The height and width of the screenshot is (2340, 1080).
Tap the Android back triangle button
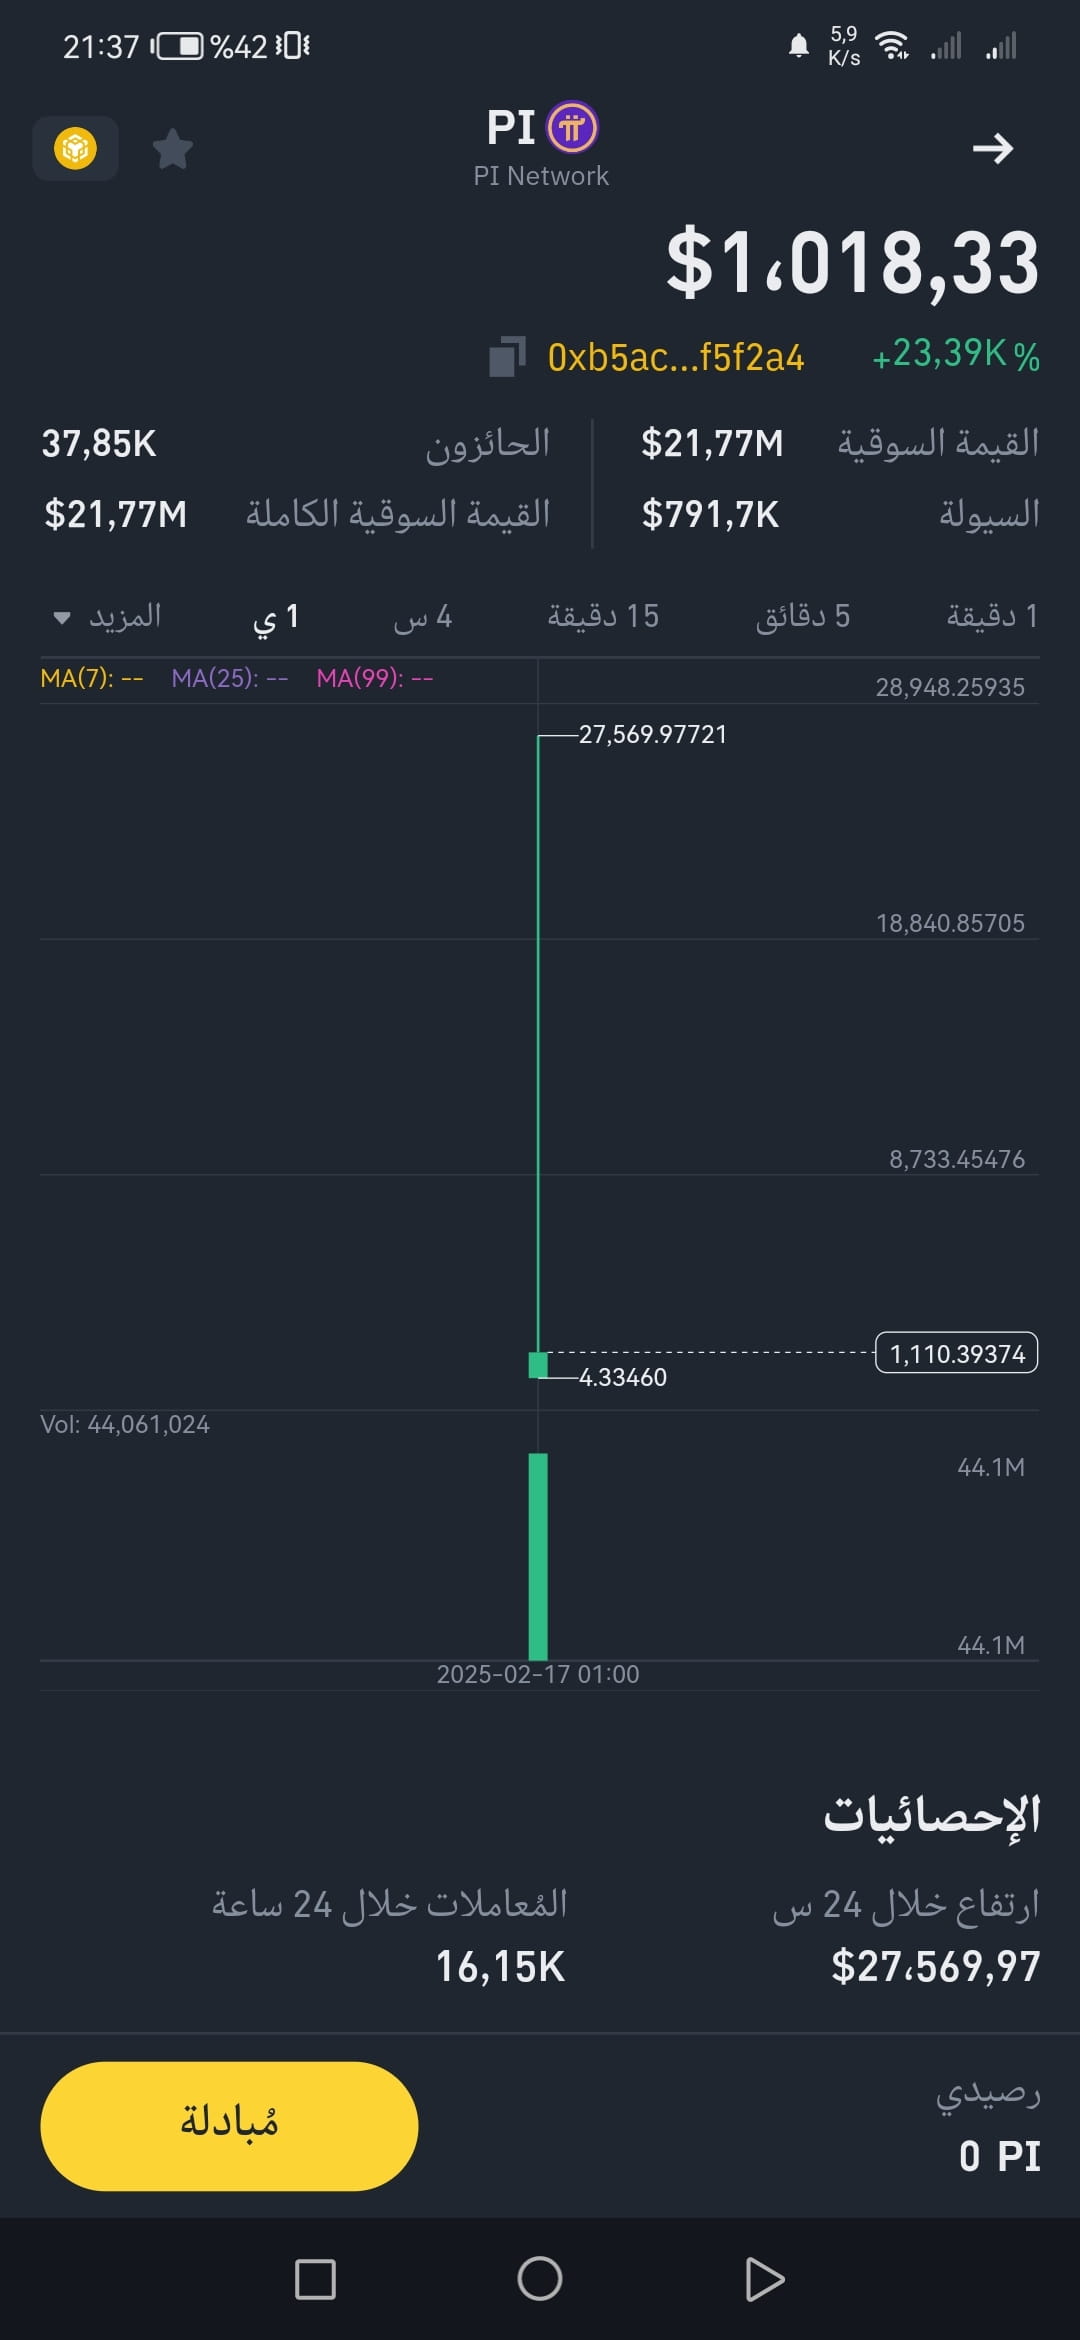tap(765, 2279)
